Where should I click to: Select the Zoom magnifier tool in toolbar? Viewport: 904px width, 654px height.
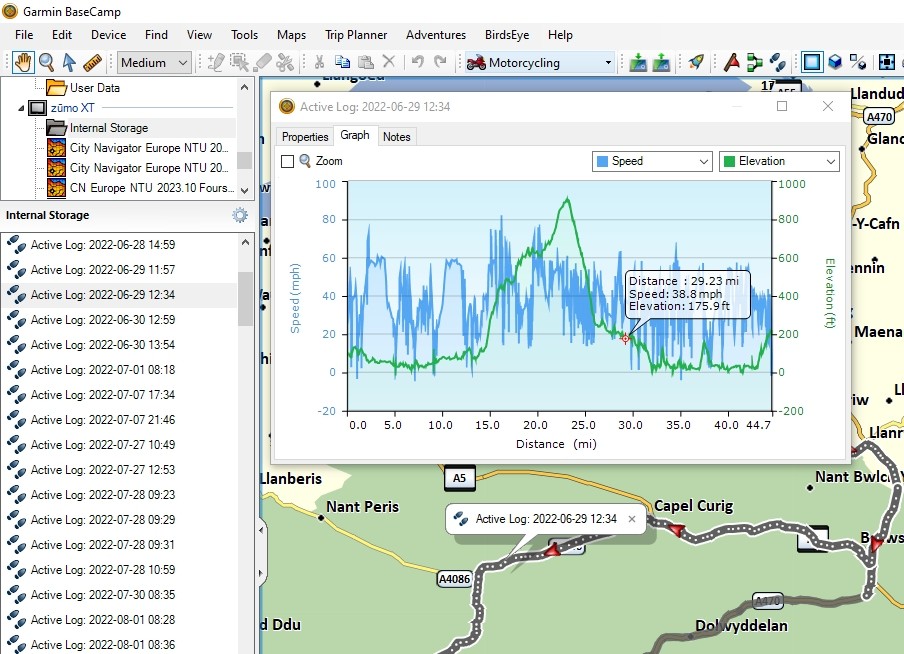click(46, 62)
